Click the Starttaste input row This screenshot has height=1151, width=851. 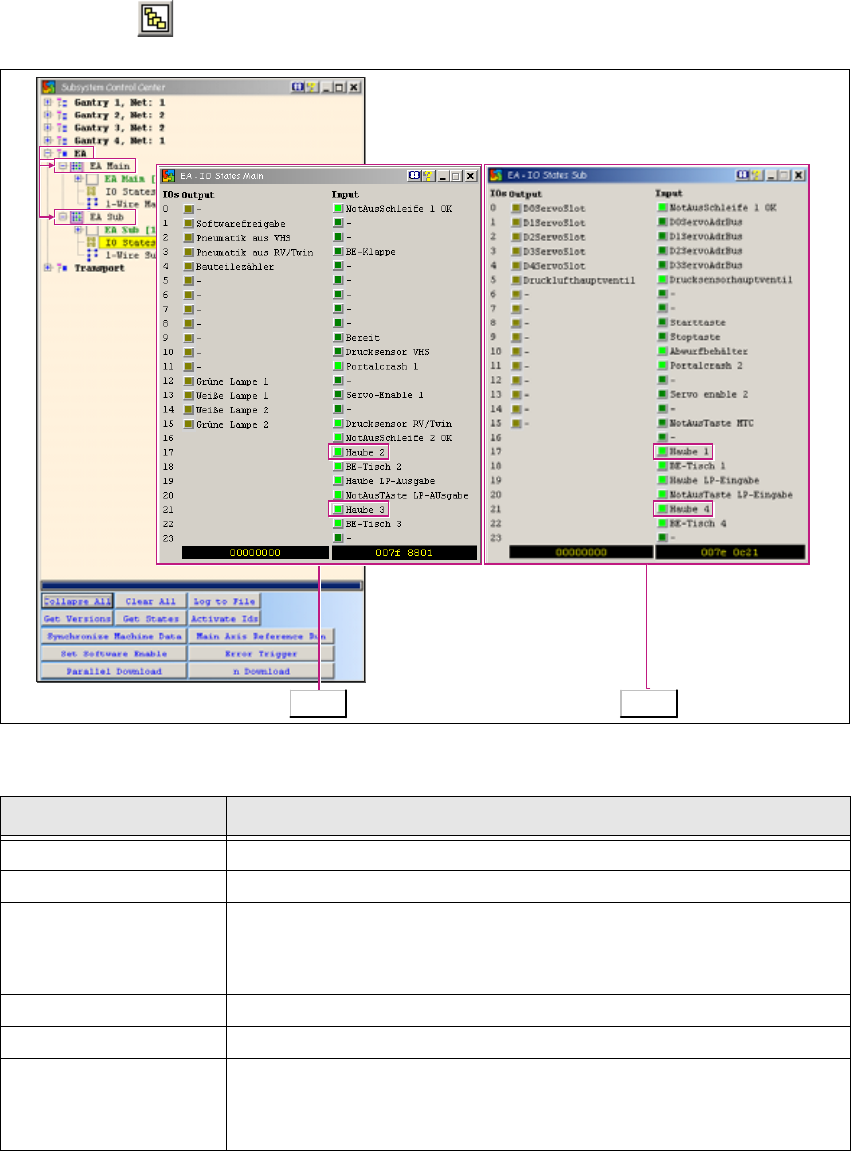pyautogui.click(x=692, y=322)
